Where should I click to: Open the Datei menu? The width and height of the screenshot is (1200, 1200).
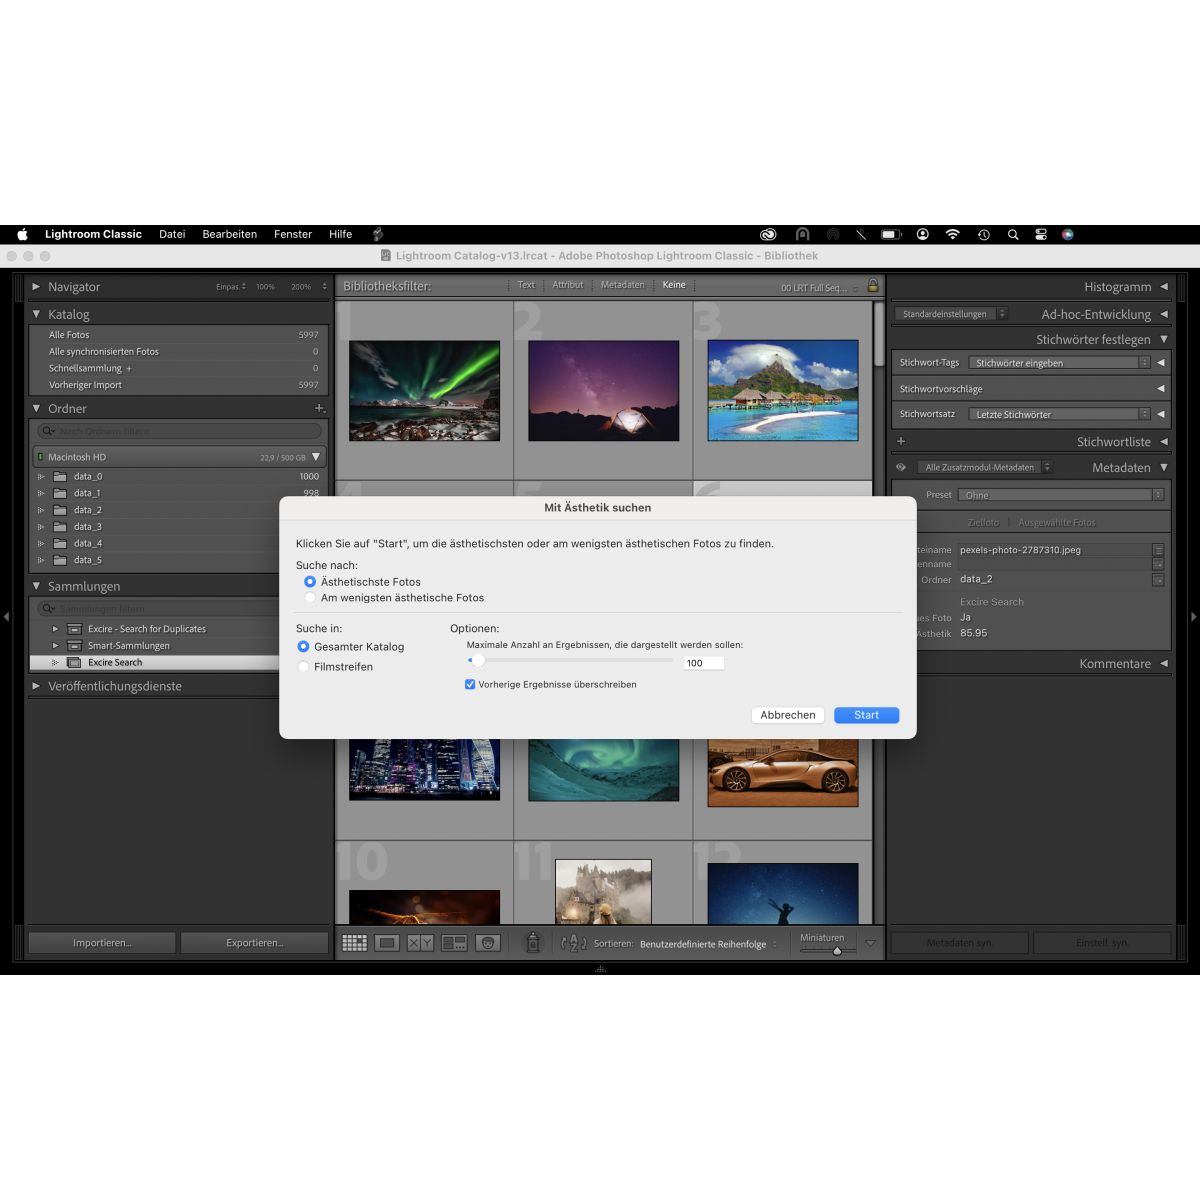click(172, 234)
